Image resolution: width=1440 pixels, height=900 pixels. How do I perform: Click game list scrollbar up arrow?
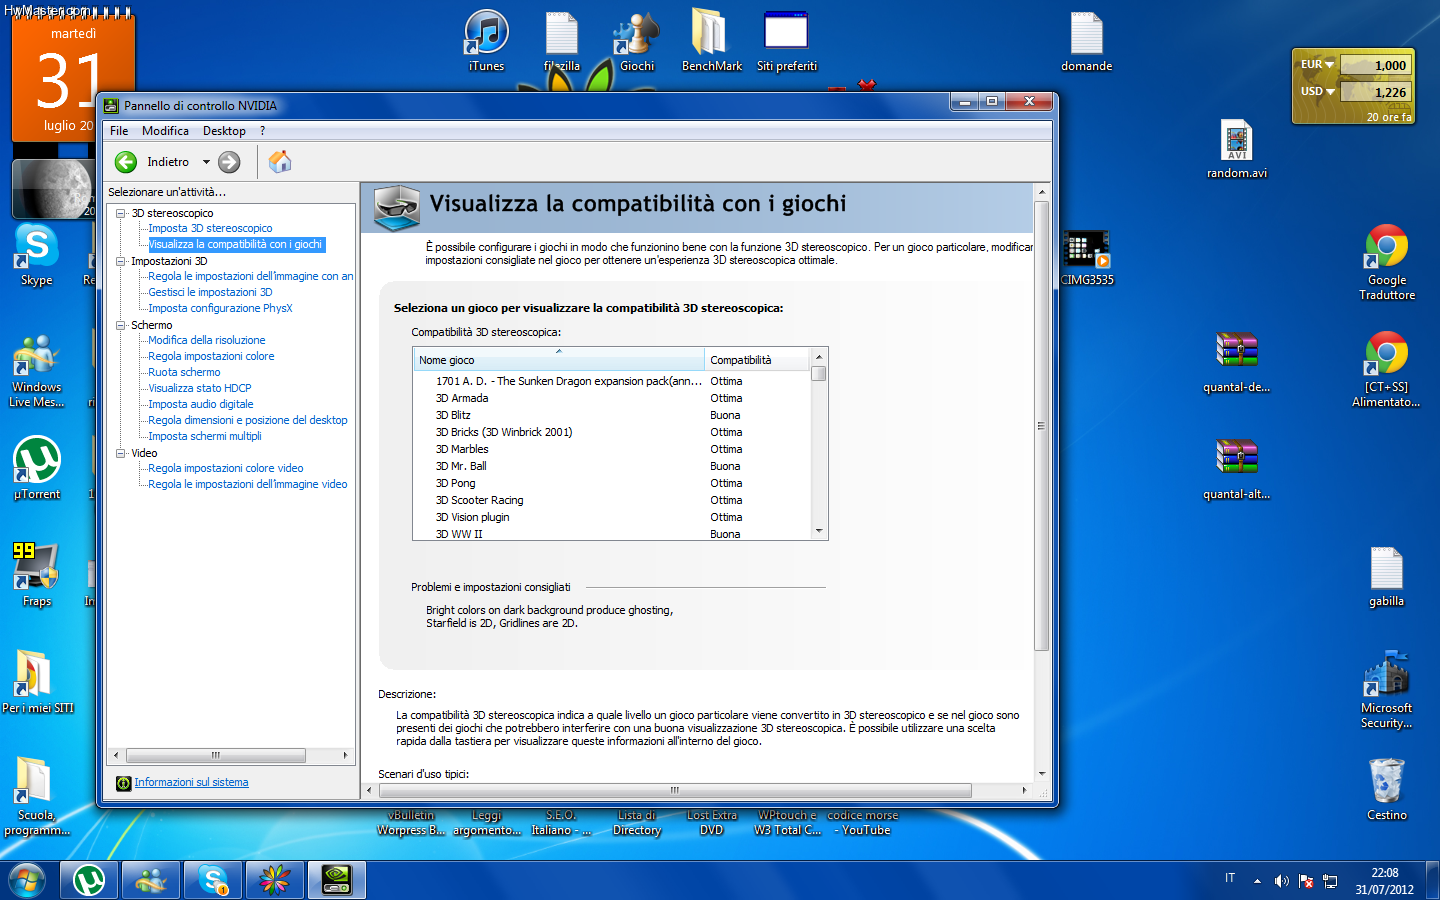819,357
